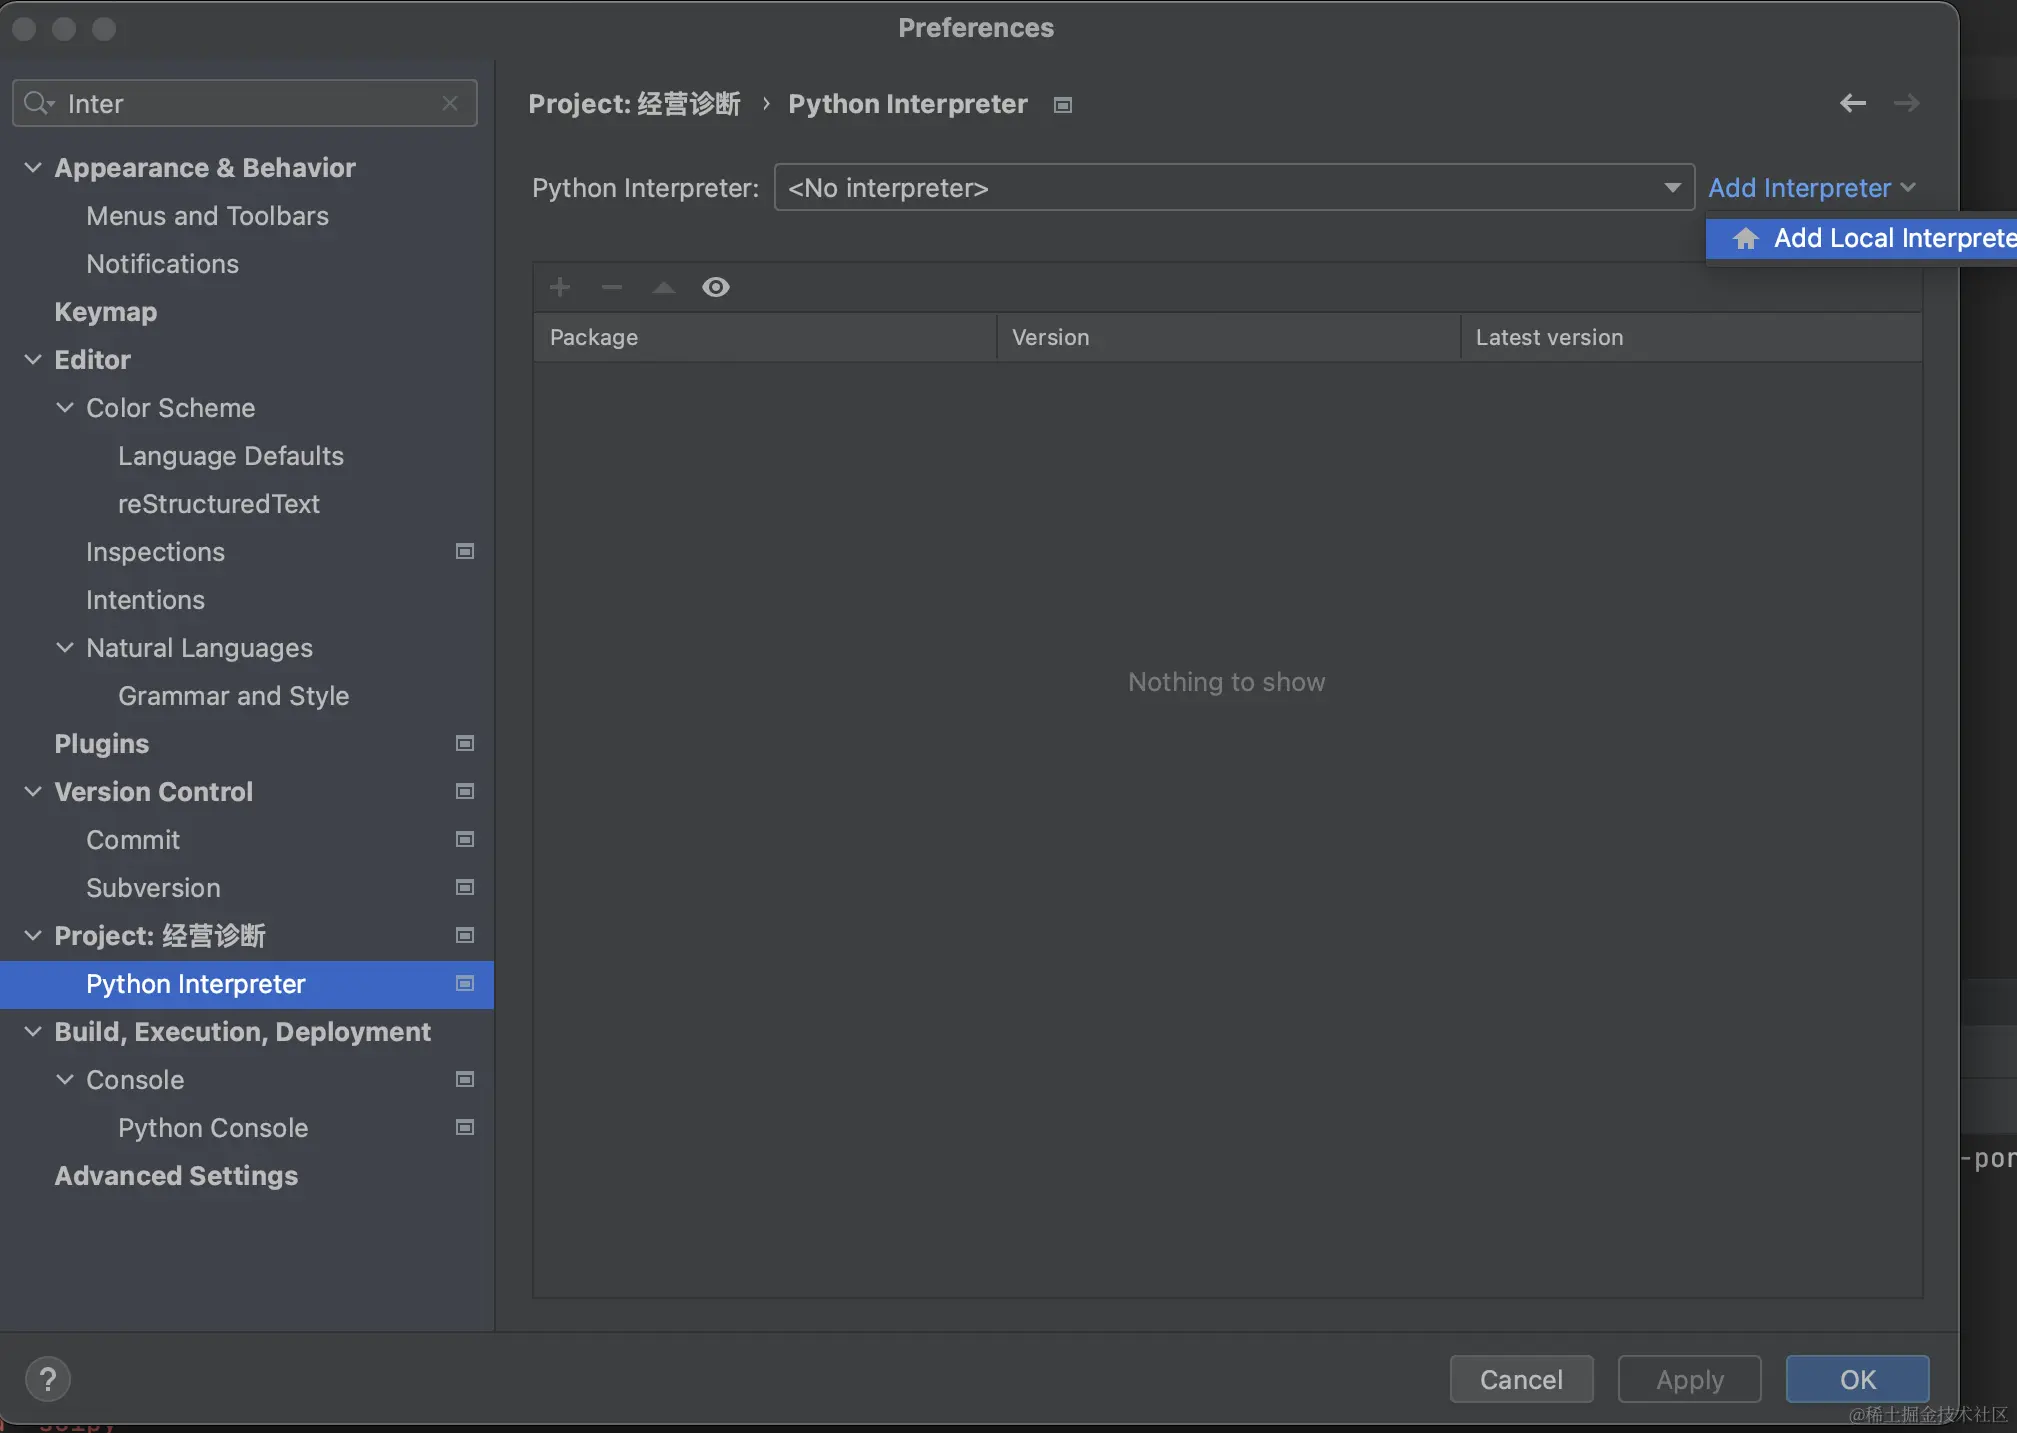This screenshot has width=2017, height=1433.
Task: Go forward with the right arrow
Action: click(1906, 103)
